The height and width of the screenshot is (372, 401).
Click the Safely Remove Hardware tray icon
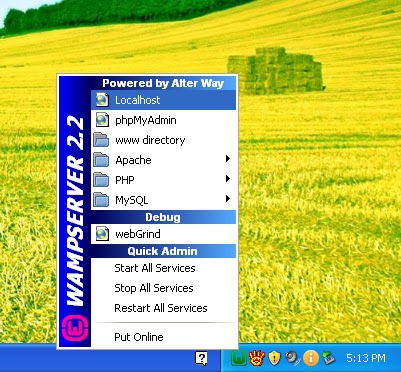(329, 358)
